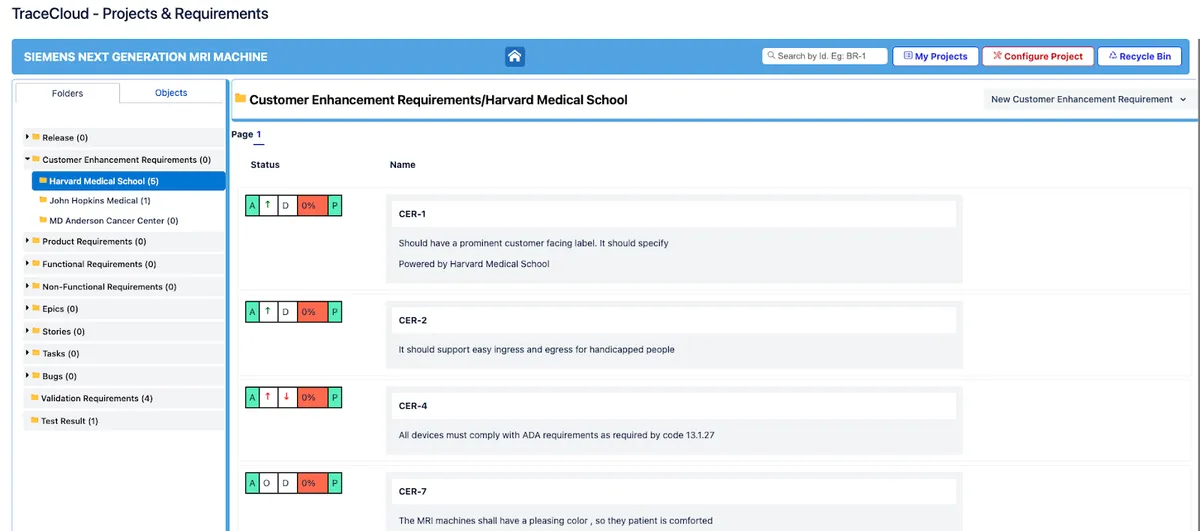Expand the Product Requirements folder arrow
This screenshot has height=531, width=1200.
click(x=27, y=241)
